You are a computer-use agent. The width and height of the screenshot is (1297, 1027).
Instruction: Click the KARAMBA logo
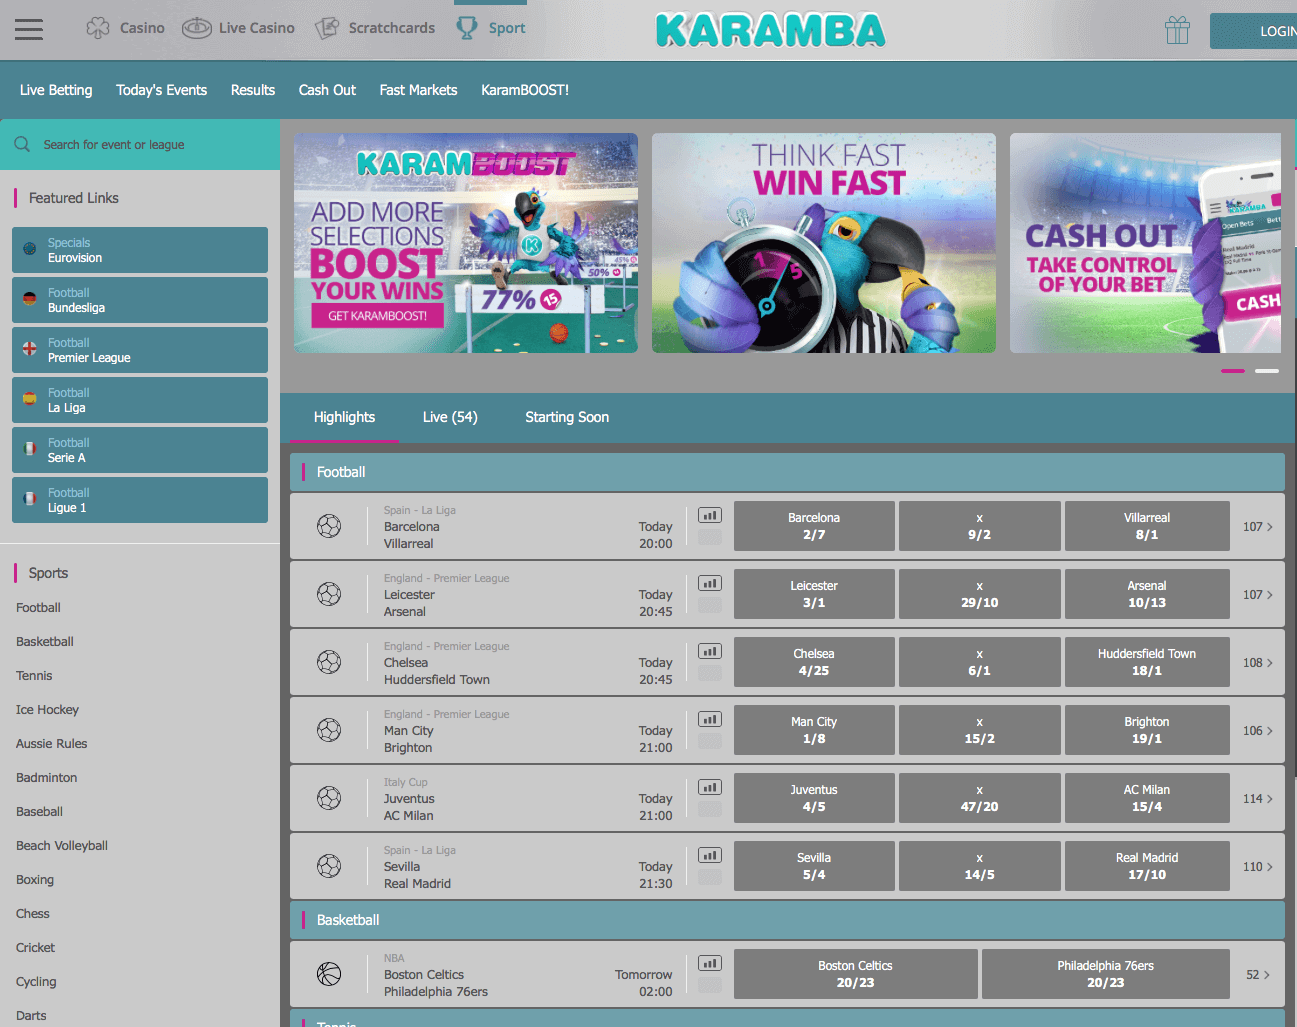point(771,31)
